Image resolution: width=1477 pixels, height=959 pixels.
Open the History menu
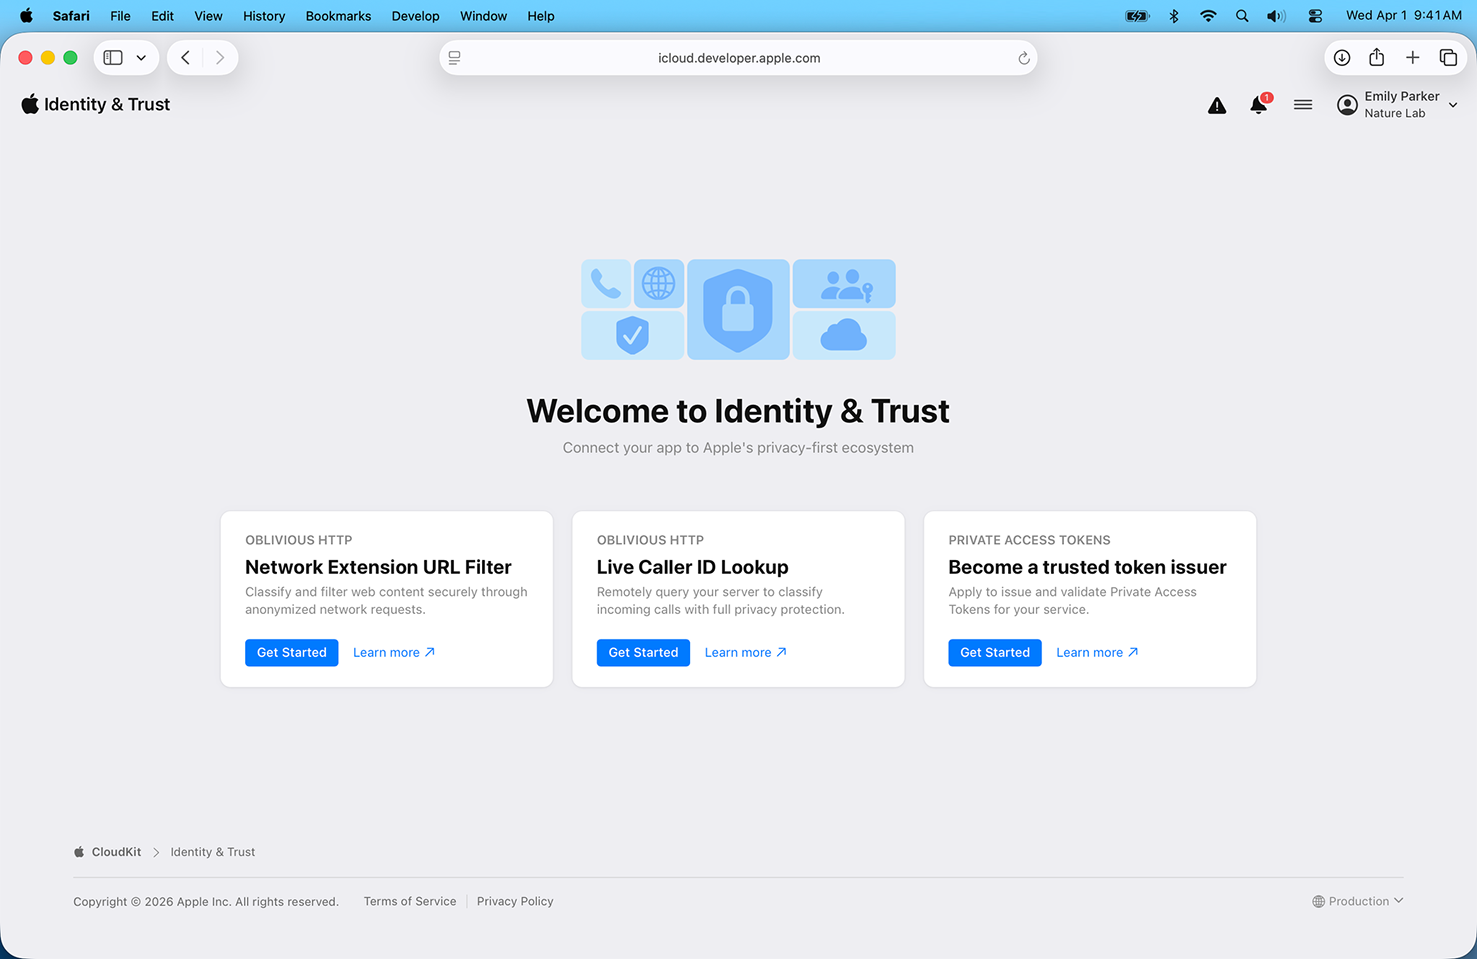point(264,16)
